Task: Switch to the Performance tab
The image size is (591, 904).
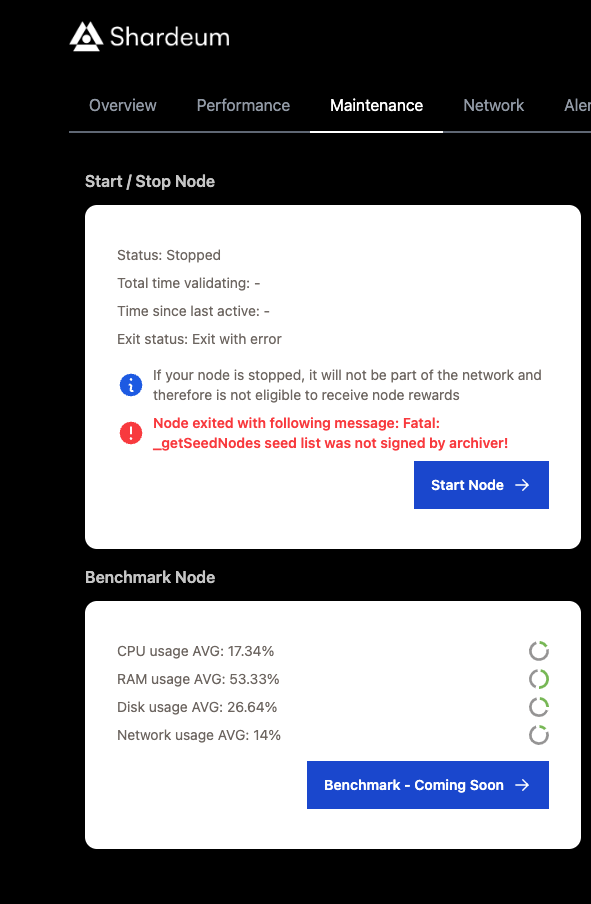Action: [243, 105]
